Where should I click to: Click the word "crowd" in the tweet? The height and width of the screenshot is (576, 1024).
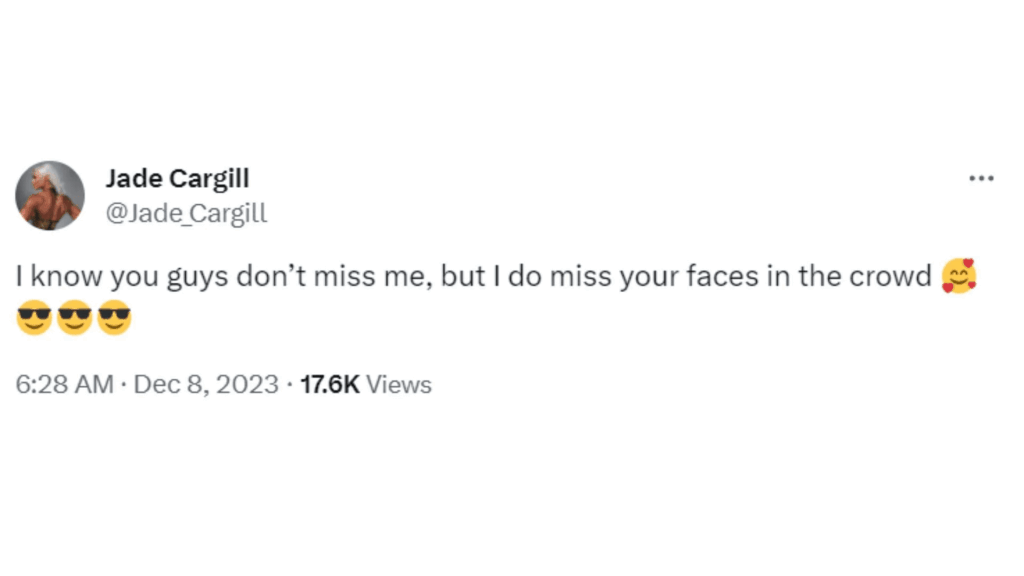point(890,277)
